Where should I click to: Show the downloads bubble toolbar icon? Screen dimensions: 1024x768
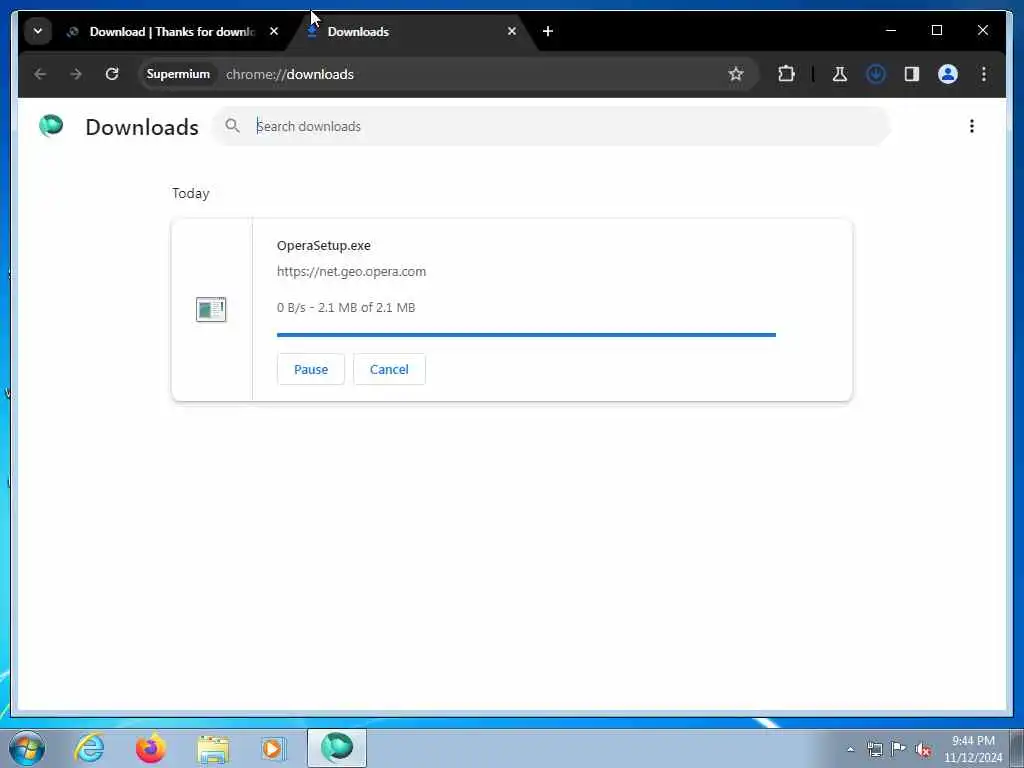click(x=876, y=74)
